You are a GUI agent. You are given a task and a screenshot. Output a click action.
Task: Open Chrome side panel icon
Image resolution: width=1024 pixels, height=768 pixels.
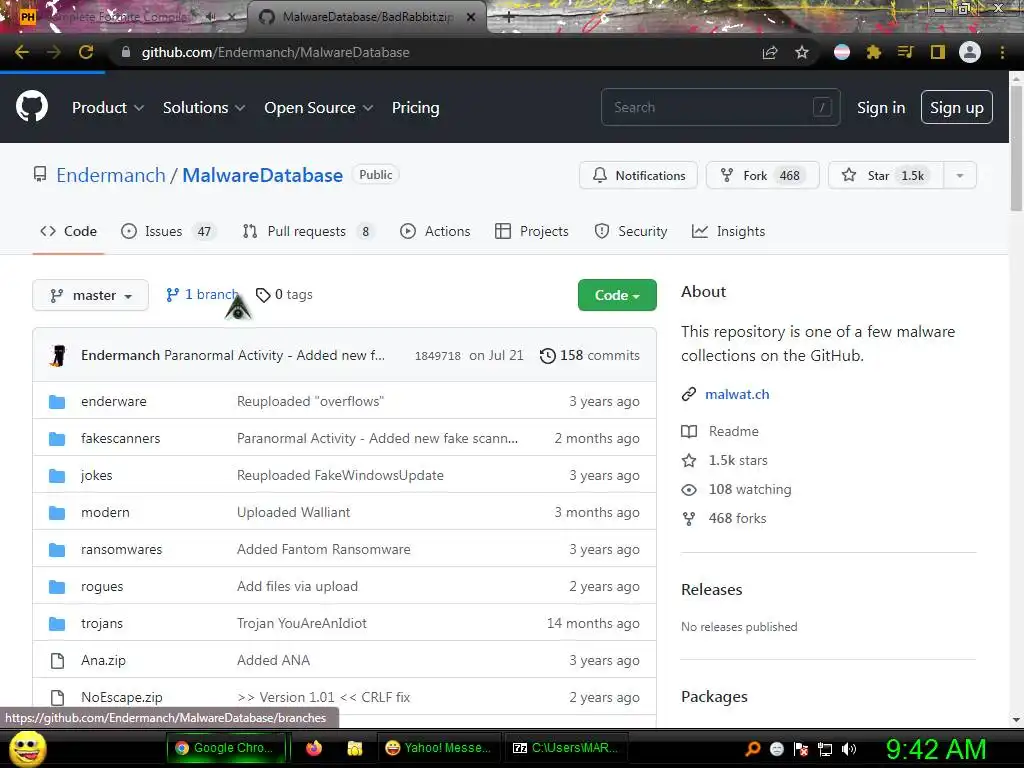[x=938, y=52]
